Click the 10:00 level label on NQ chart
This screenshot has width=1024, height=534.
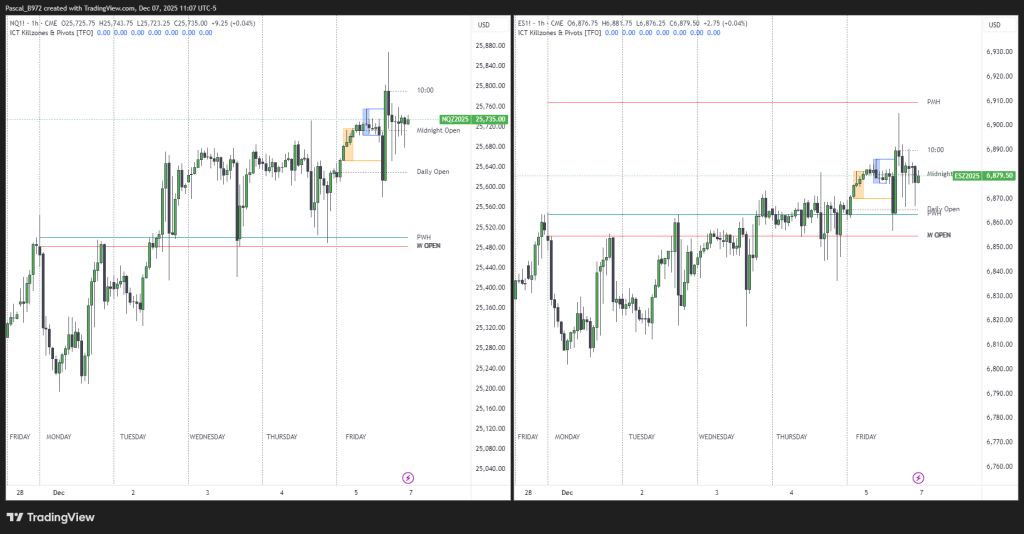coord(425,90)
